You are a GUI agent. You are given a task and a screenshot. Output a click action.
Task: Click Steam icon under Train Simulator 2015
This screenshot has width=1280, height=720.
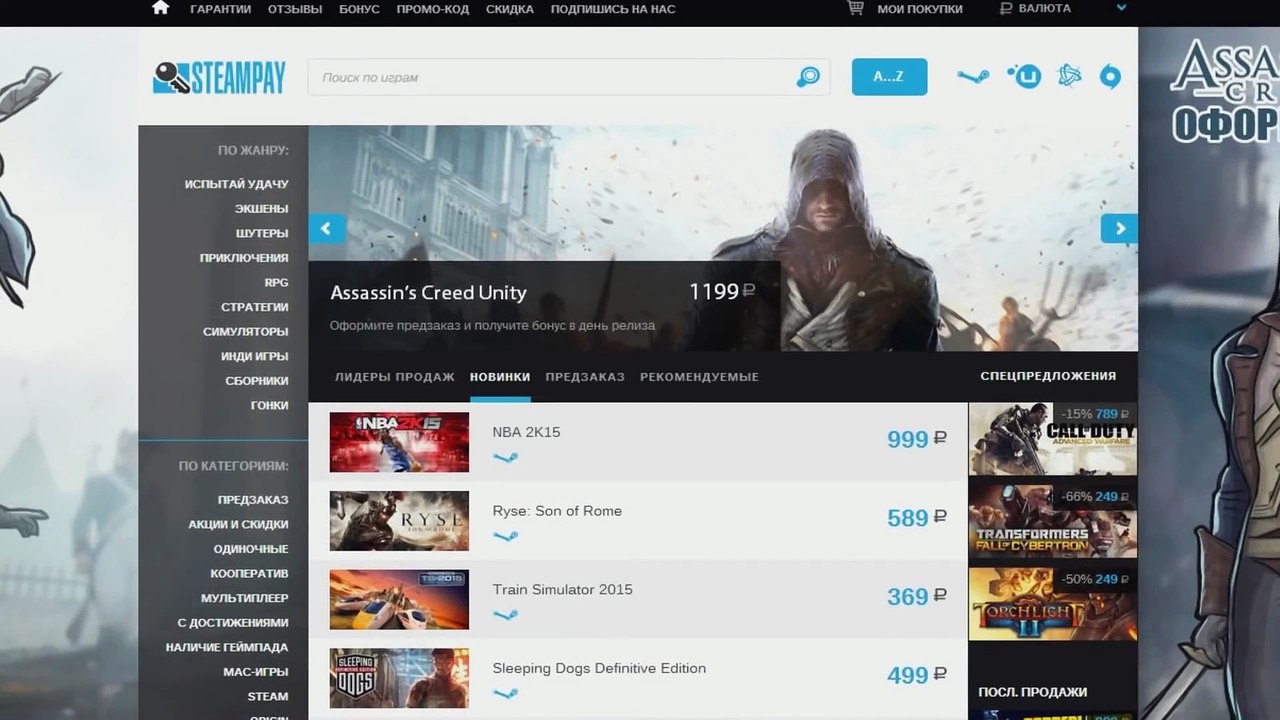(505, 615)
